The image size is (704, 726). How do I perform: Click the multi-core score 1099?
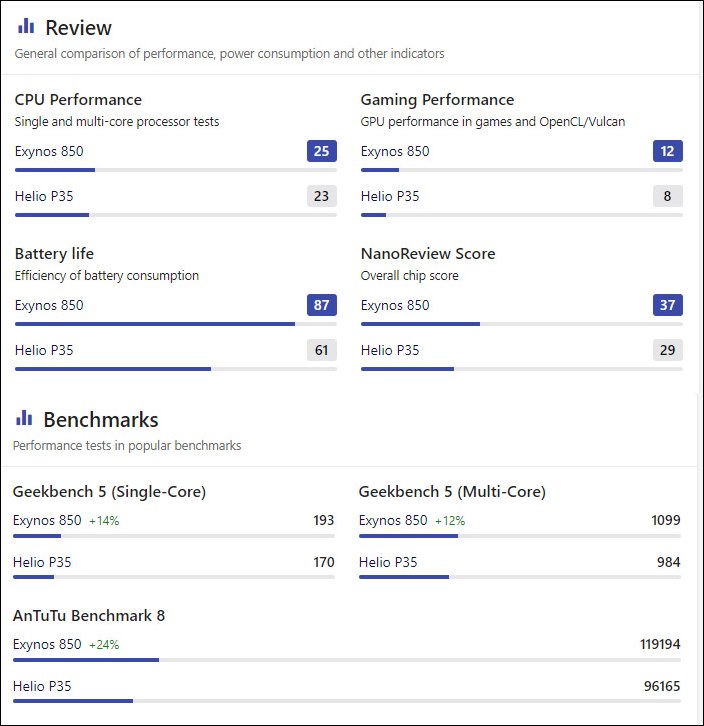(x=666, y=520)
